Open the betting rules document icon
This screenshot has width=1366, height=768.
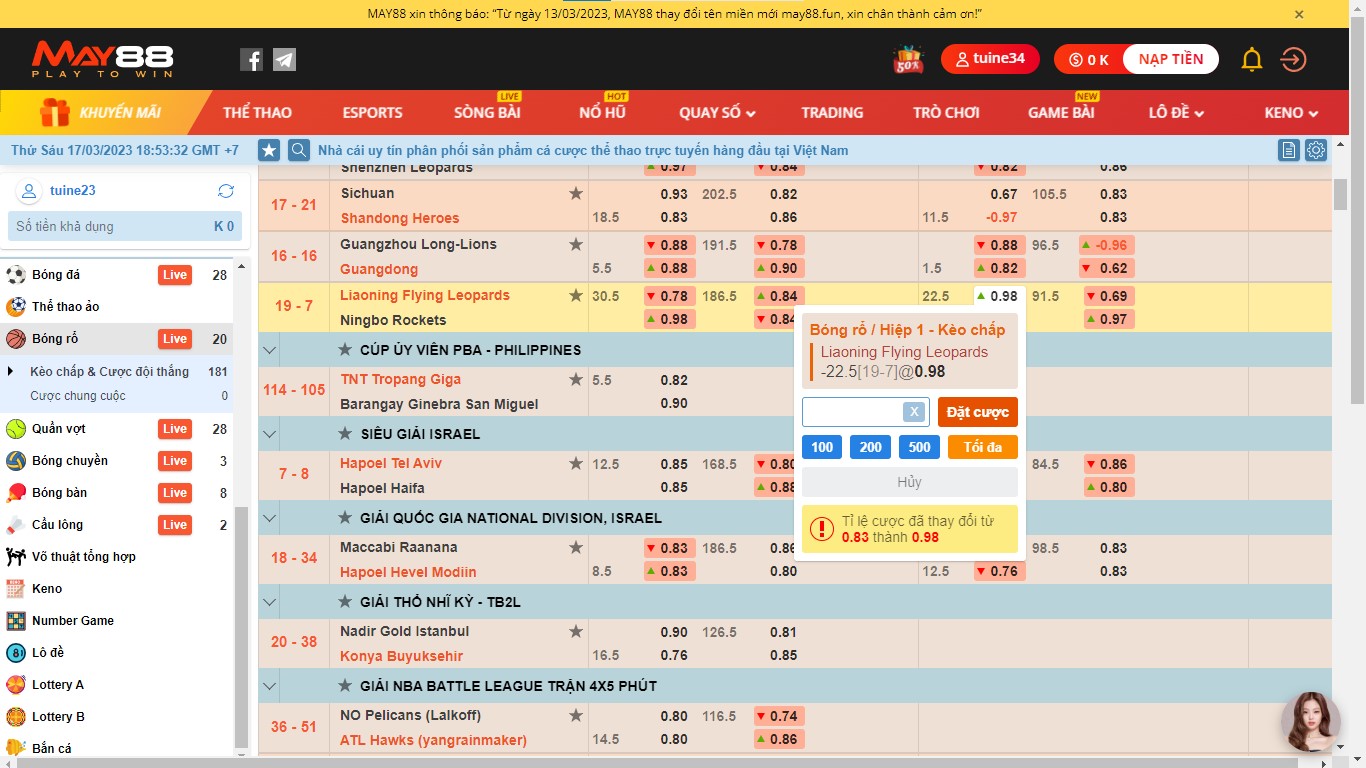tap(1289, 150)
